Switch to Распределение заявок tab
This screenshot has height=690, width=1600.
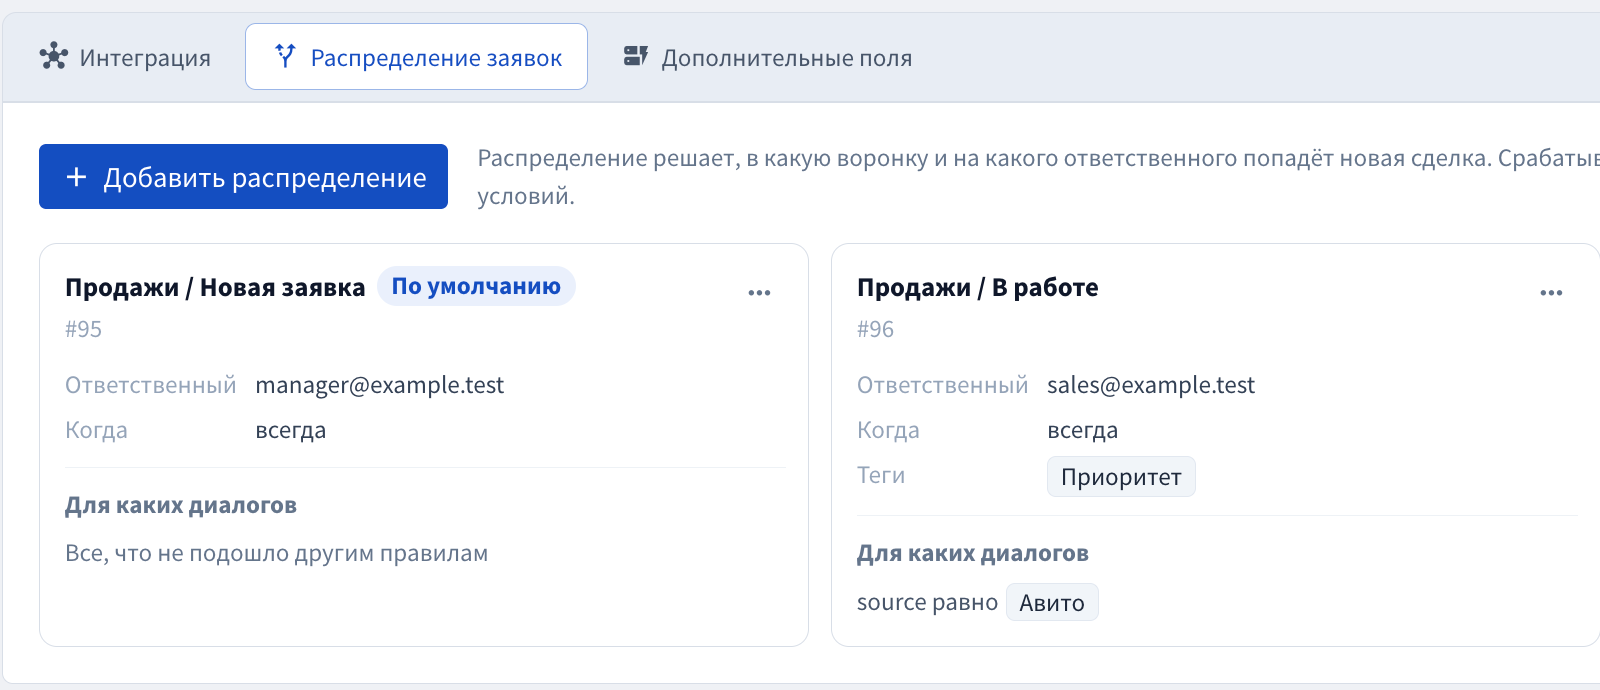pos(416,57)
